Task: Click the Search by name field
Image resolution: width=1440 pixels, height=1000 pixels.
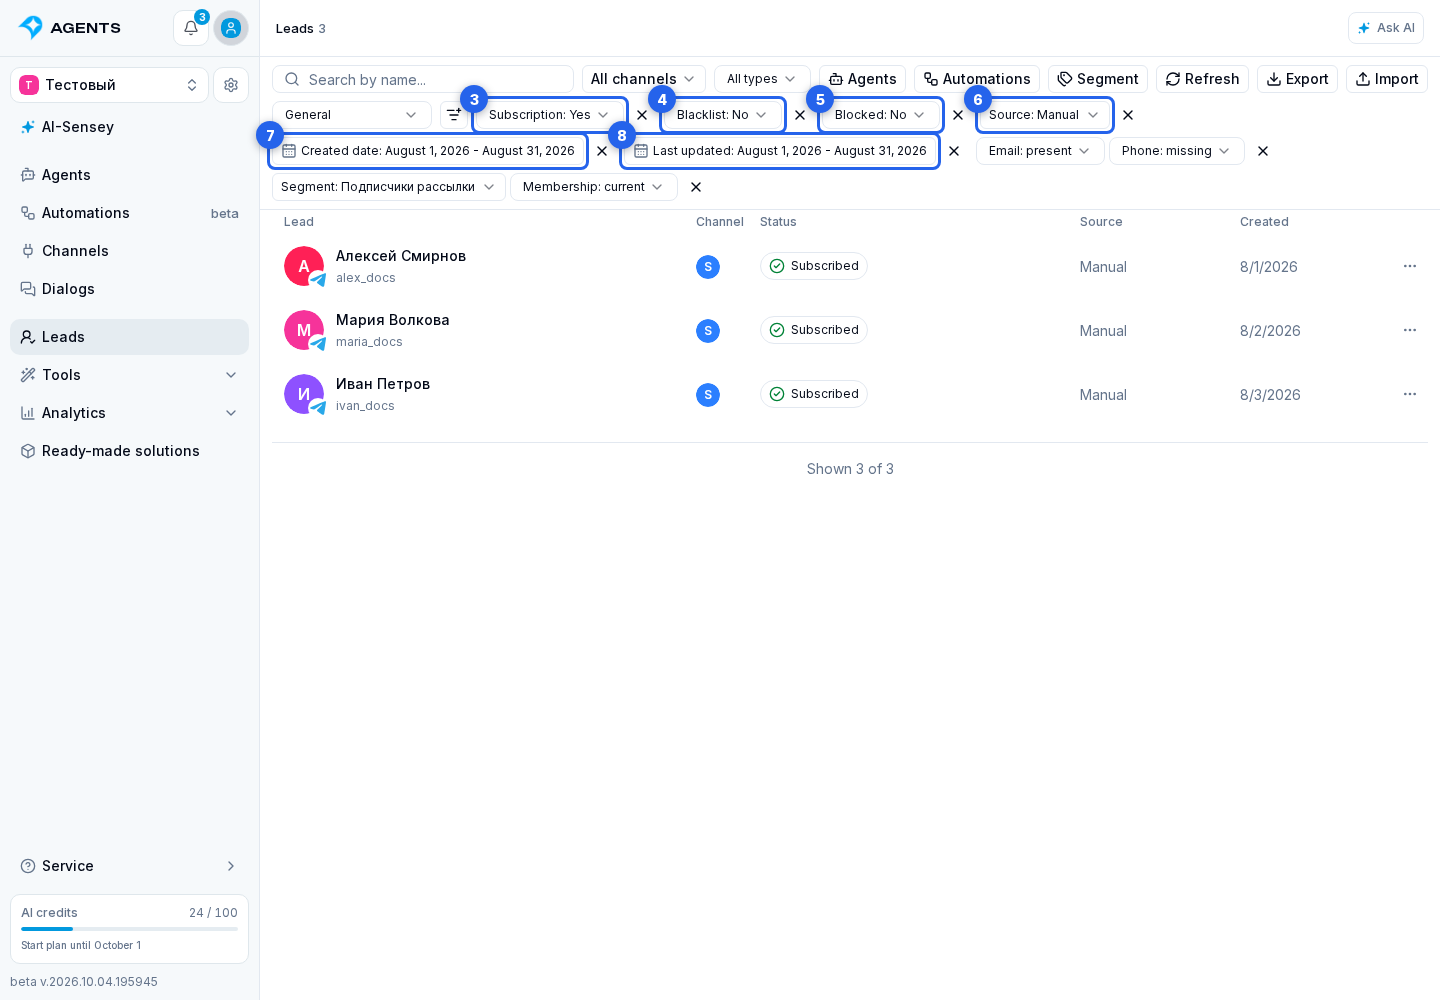Action: 423,79
